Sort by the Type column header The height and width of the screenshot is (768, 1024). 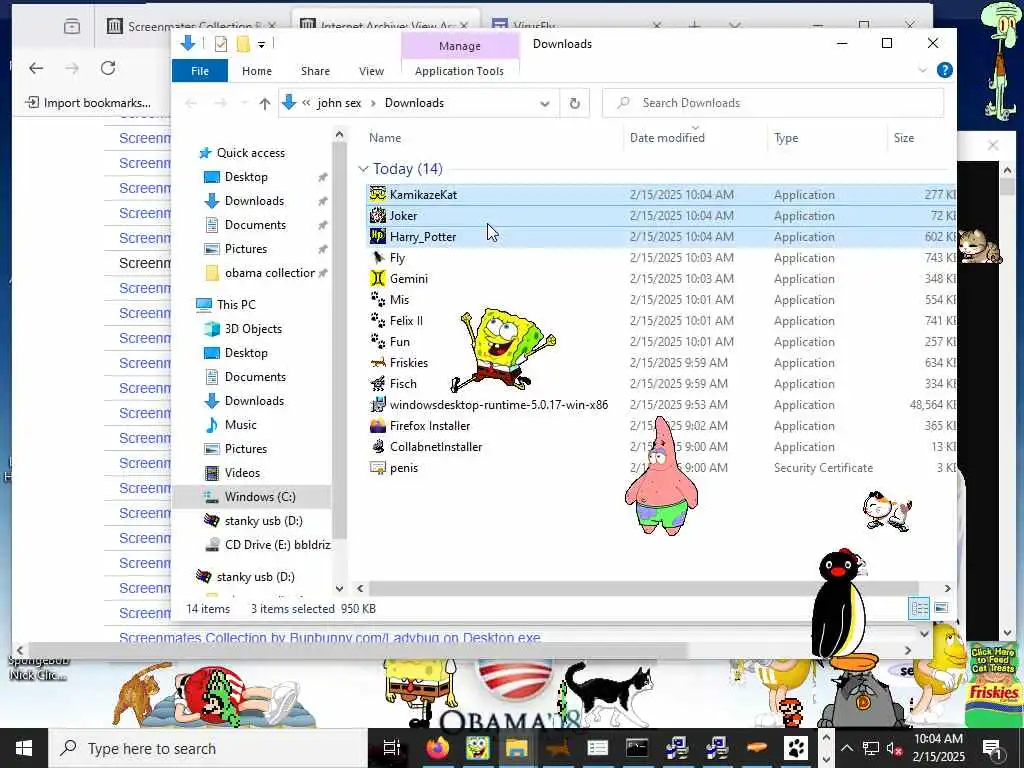click(786, 138)
